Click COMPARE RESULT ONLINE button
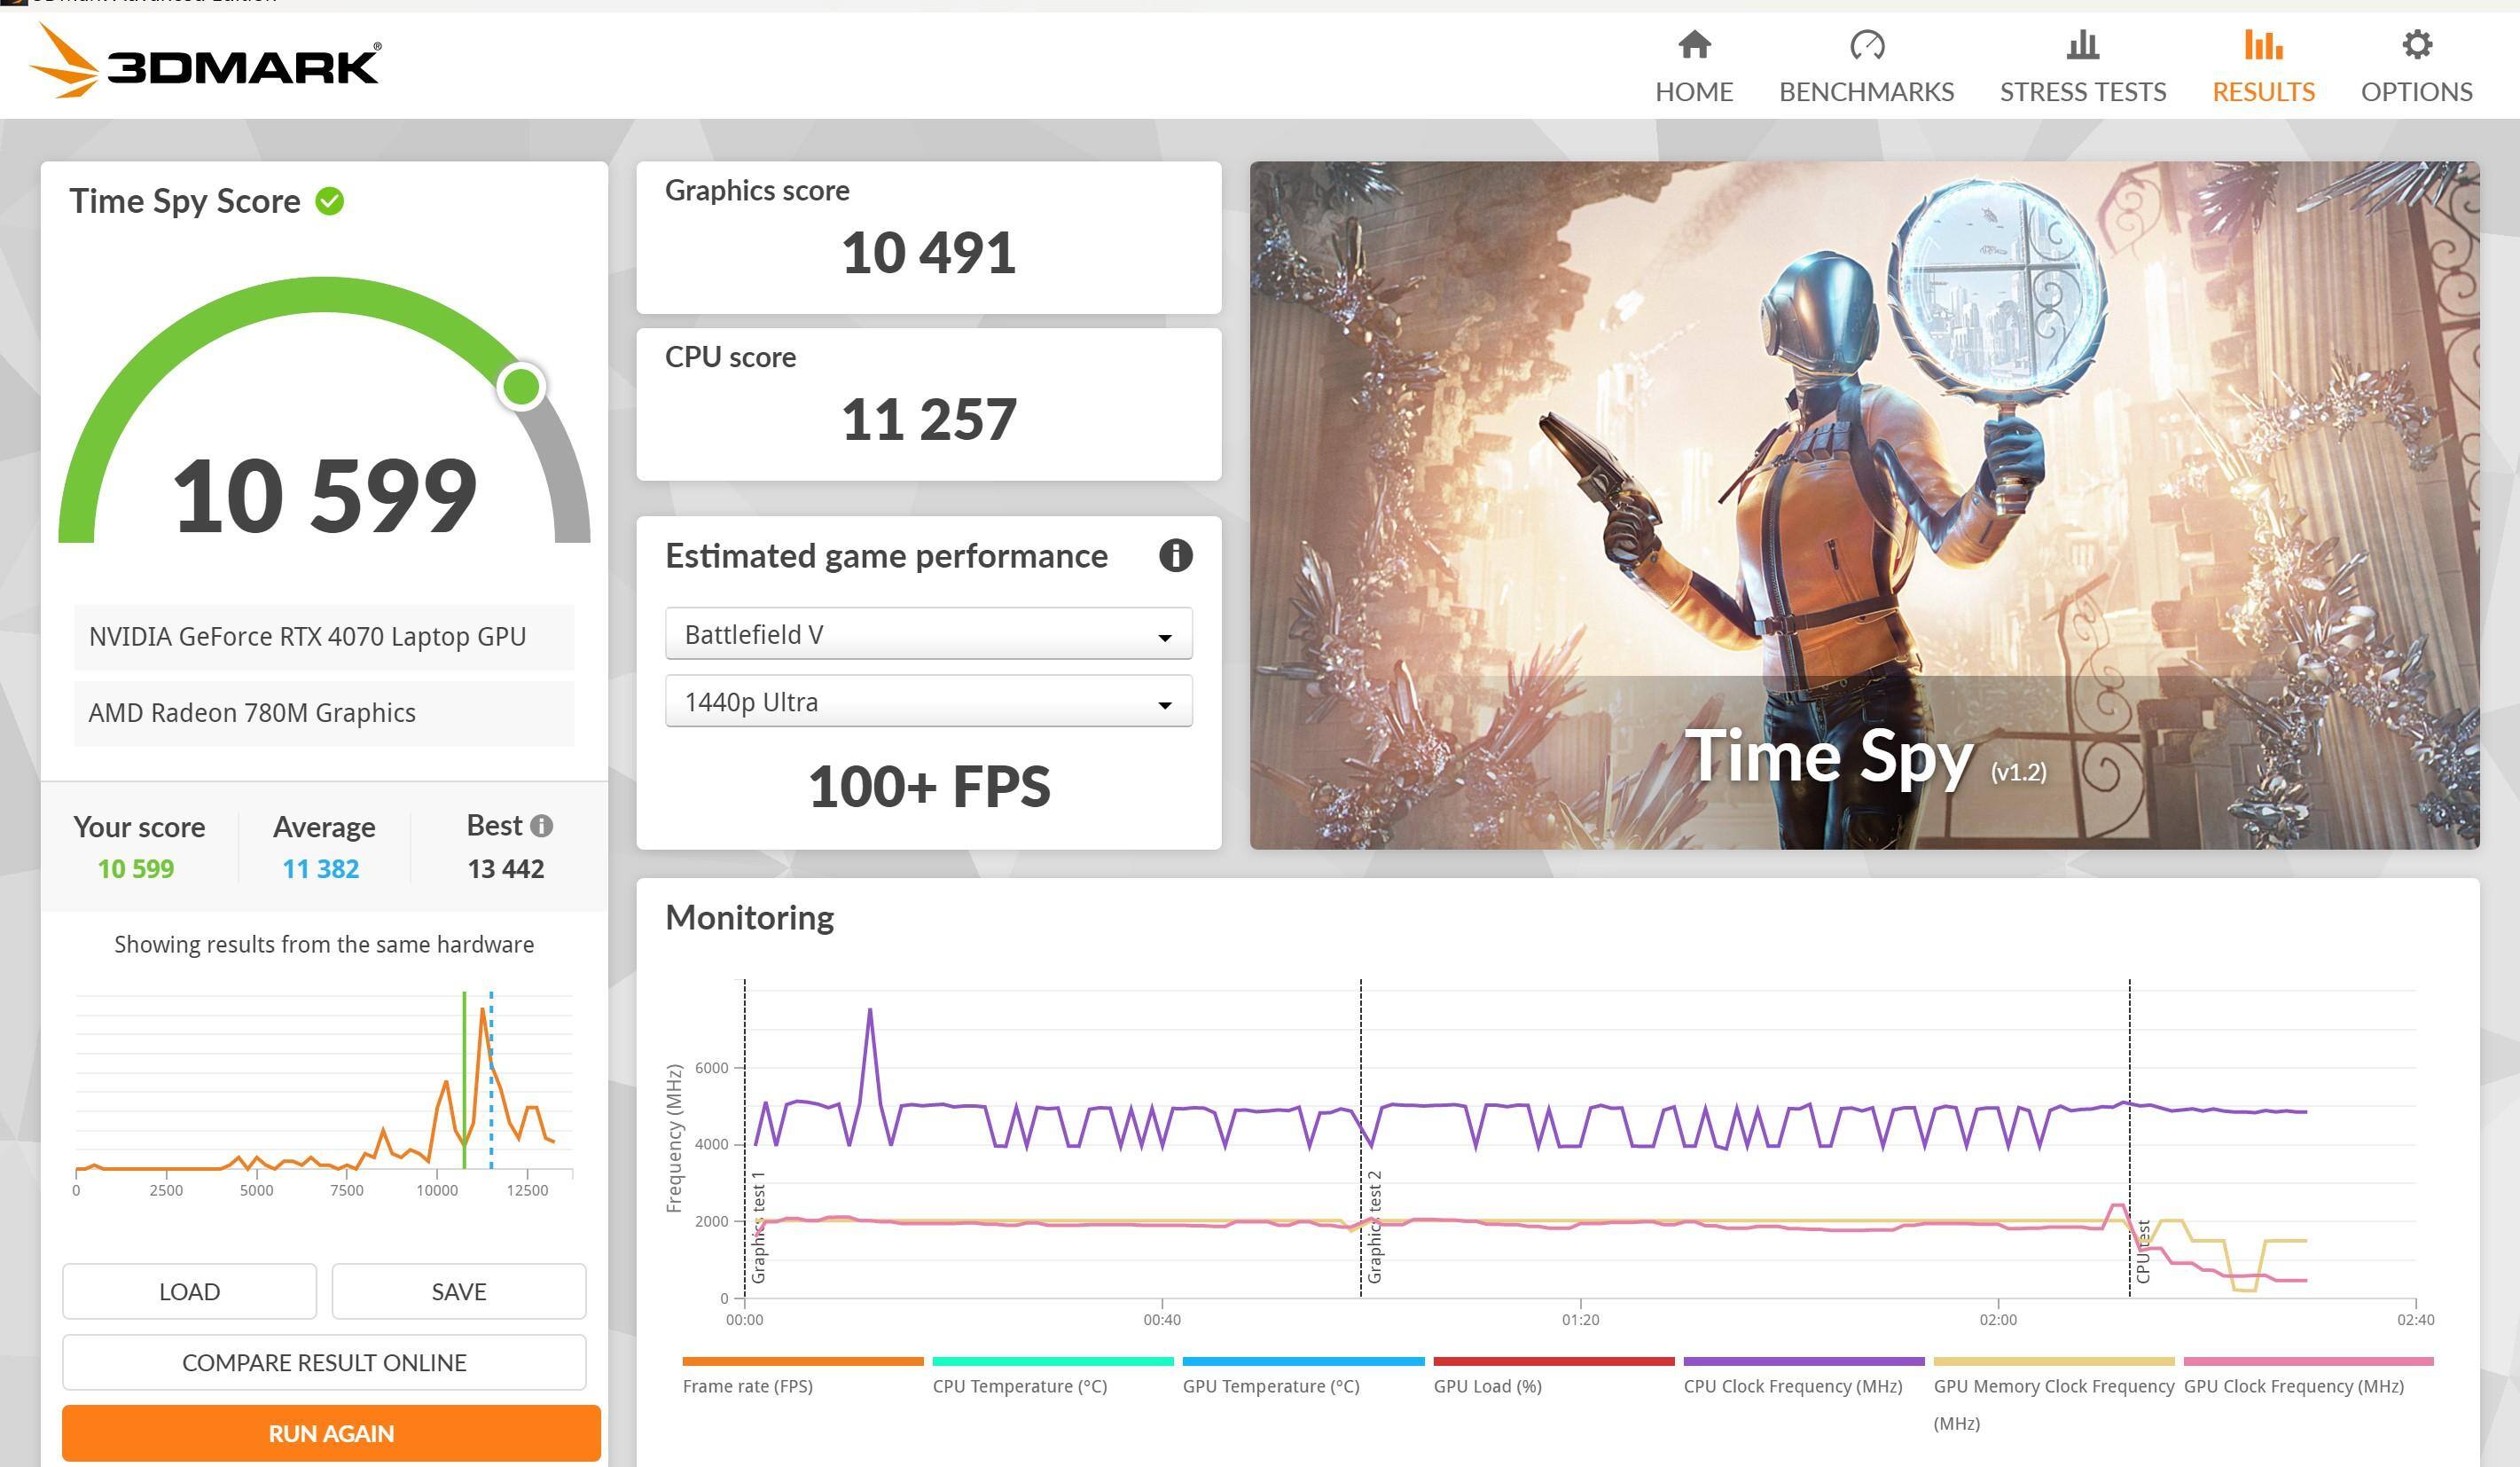Image resolution: width=2520 pixels, height=1467 pixels. click(324, 1362)
